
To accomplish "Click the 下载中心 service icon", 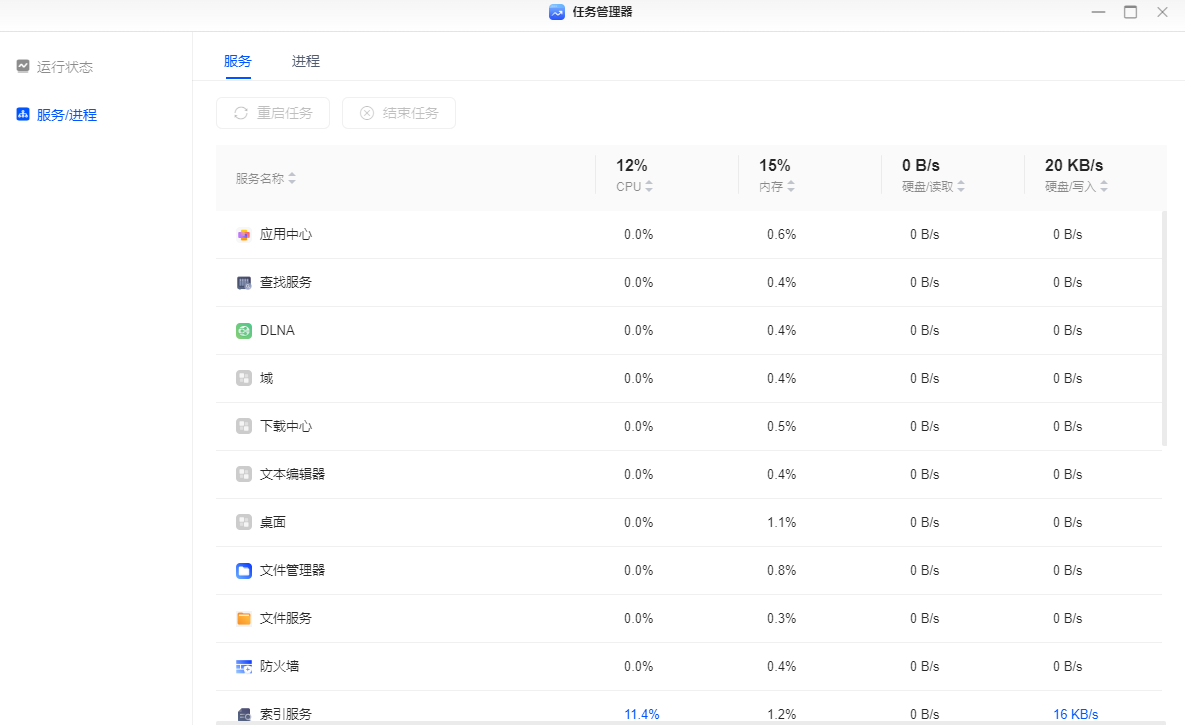I will [x=243, y=426].
